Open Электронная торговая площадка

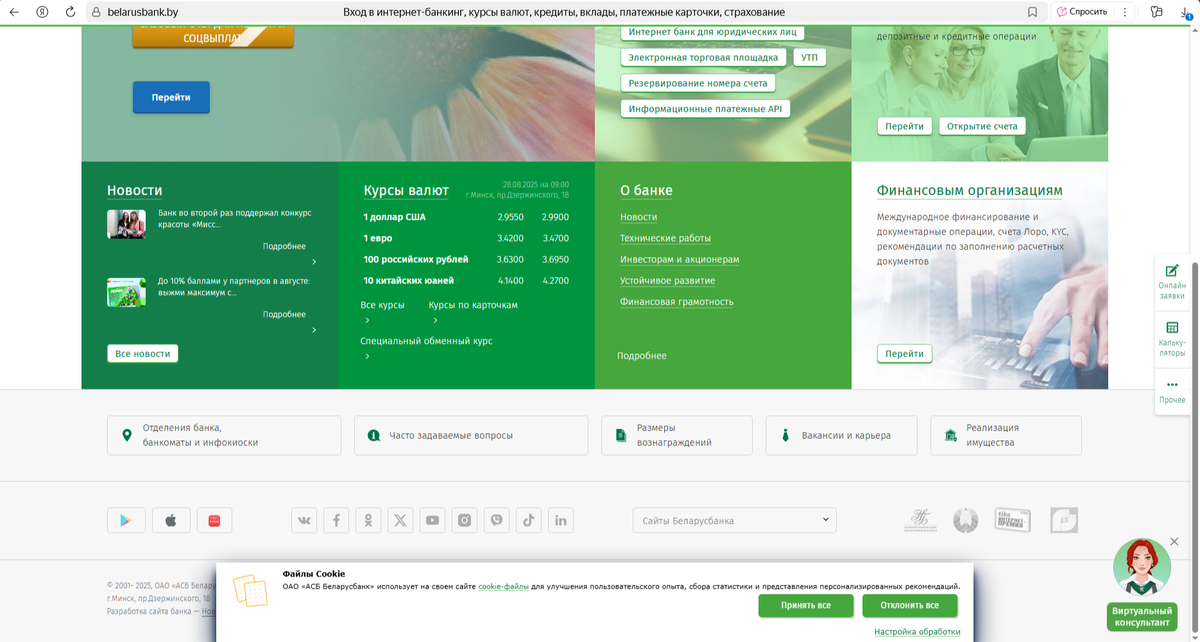click(704, 57)
